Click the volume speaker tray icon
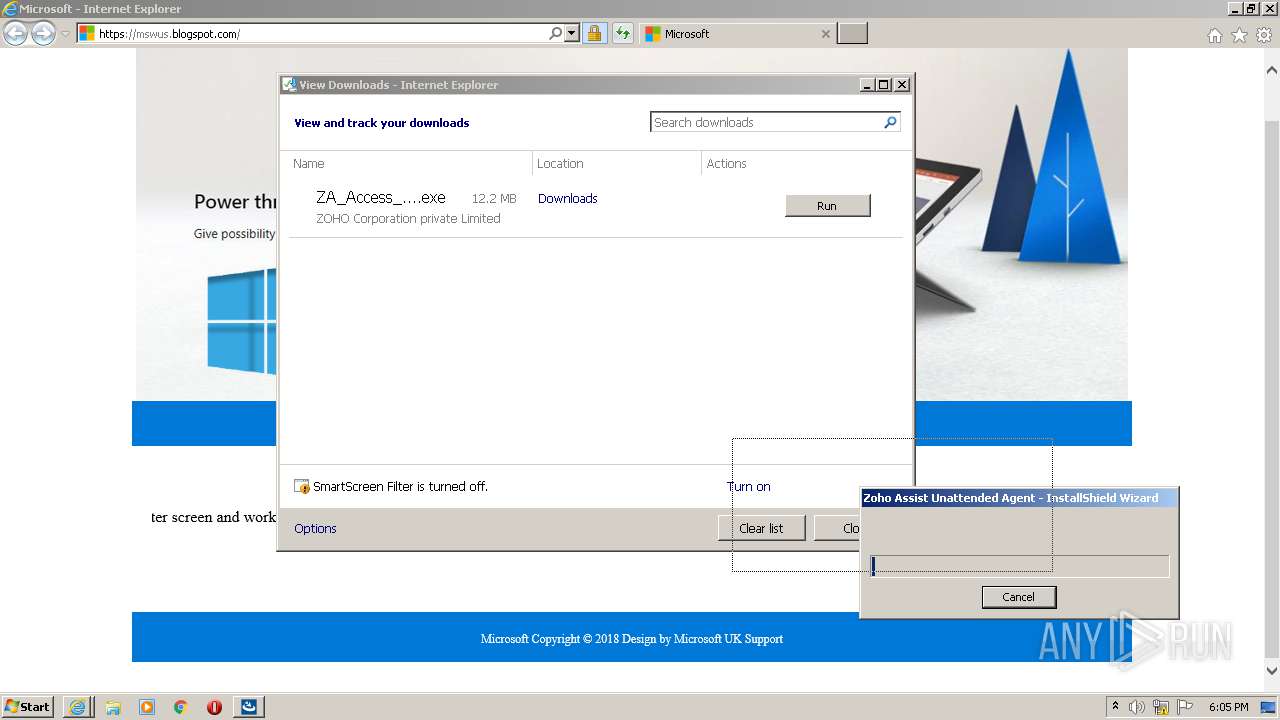Viewport: 1280px width, 720px height. (1137, 706)
